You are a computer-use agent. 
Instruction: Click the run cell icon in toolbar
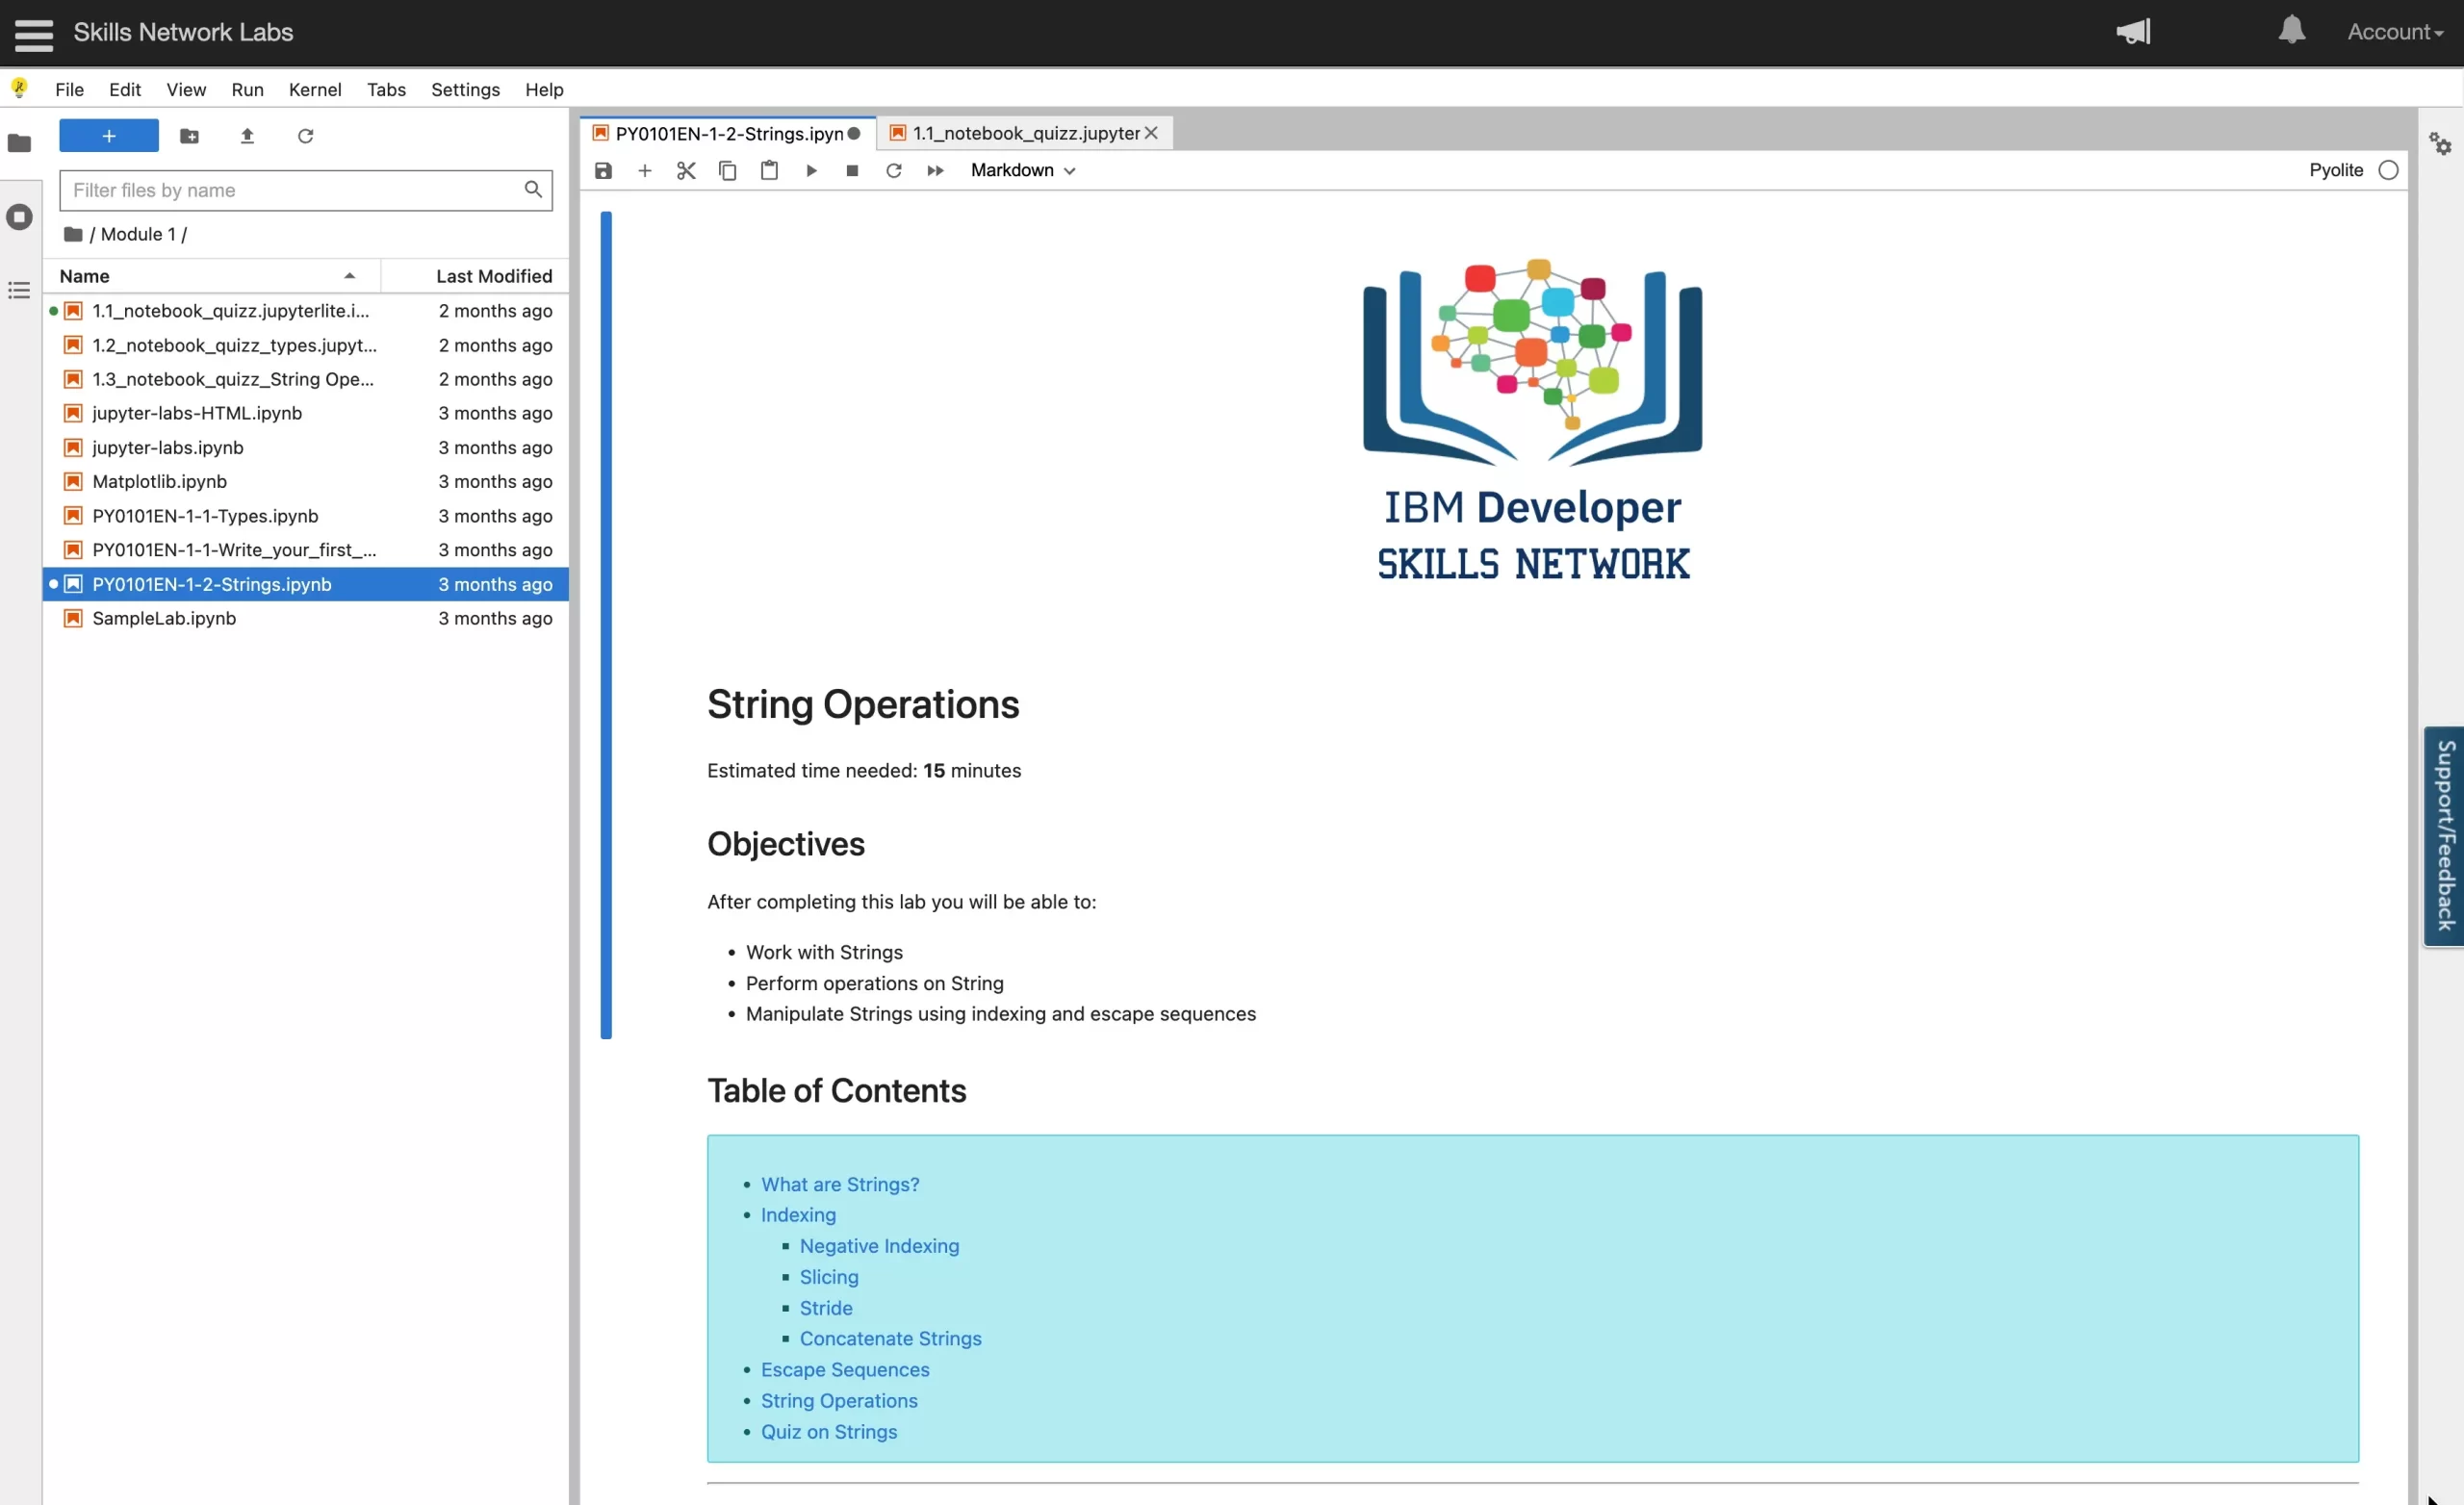pyautogui.click(x=809, y=169)
